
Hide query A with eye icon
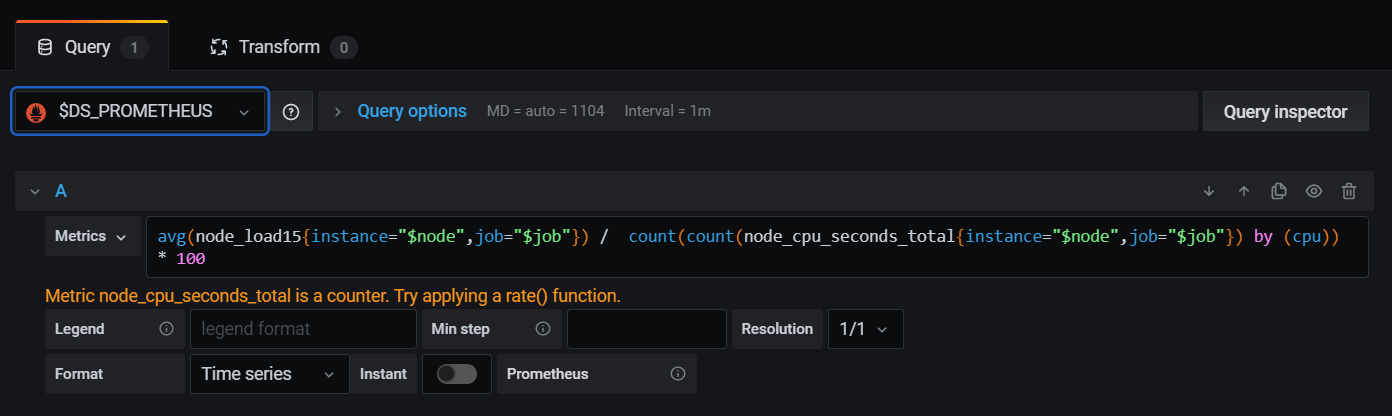1314,191
